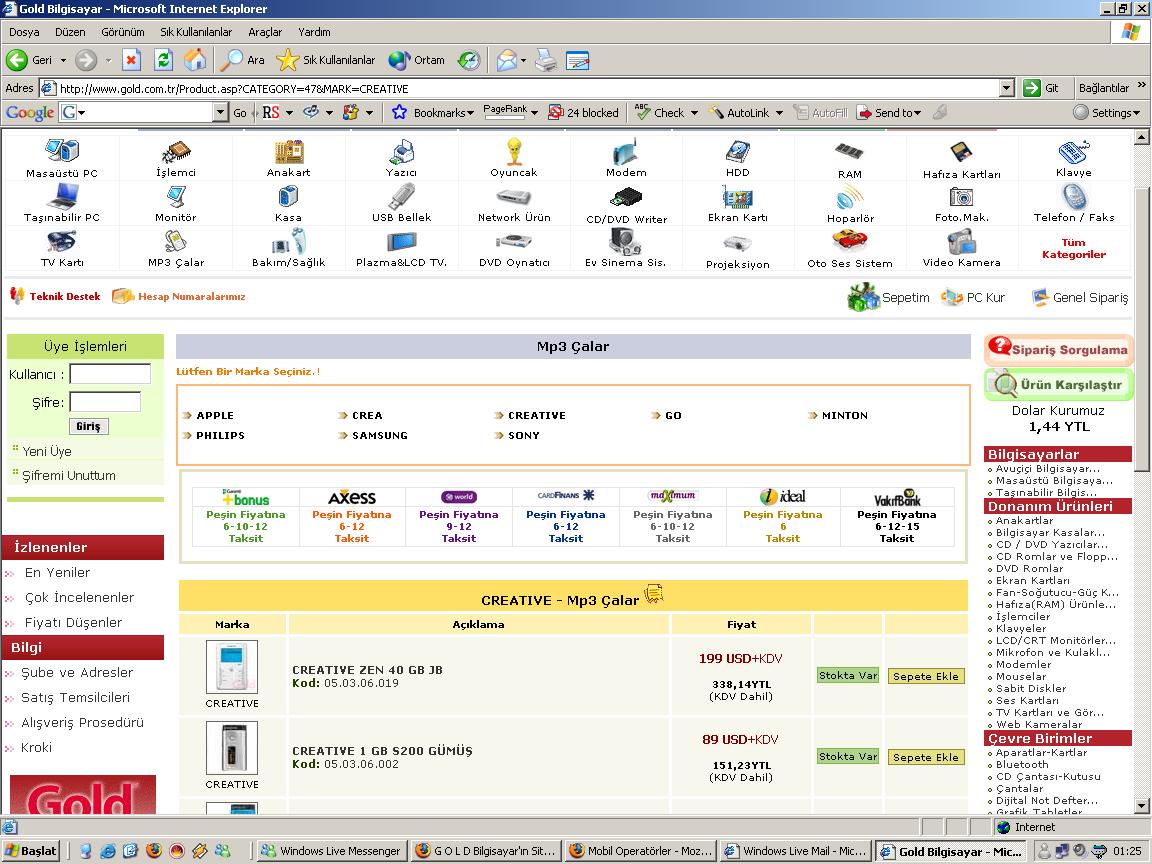Click the MP3 Çalar category icon

point(176,241)
